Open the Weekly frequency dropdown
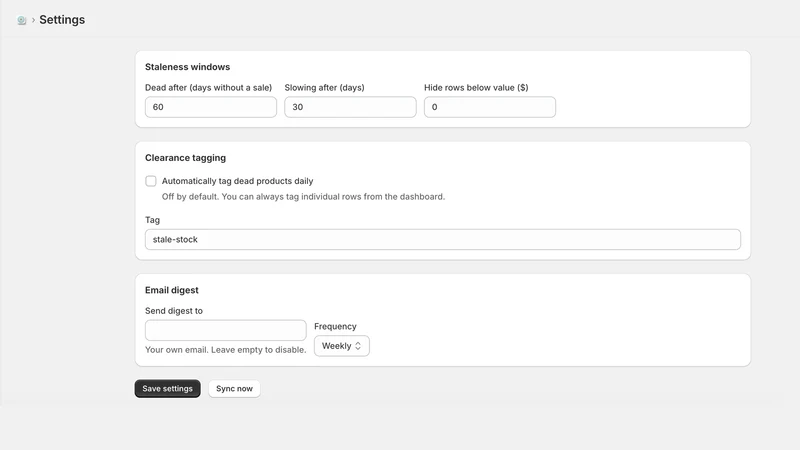The height and width of the screenshot is (450, 800). coord(341,346)
